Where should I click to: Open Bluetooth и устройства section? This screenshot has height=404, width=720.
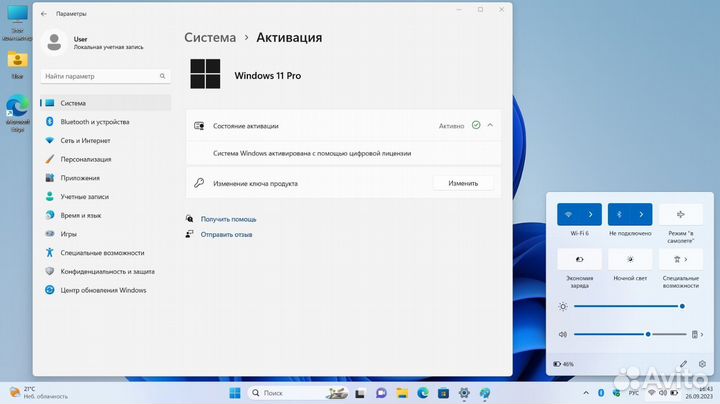tap(105, 122)
